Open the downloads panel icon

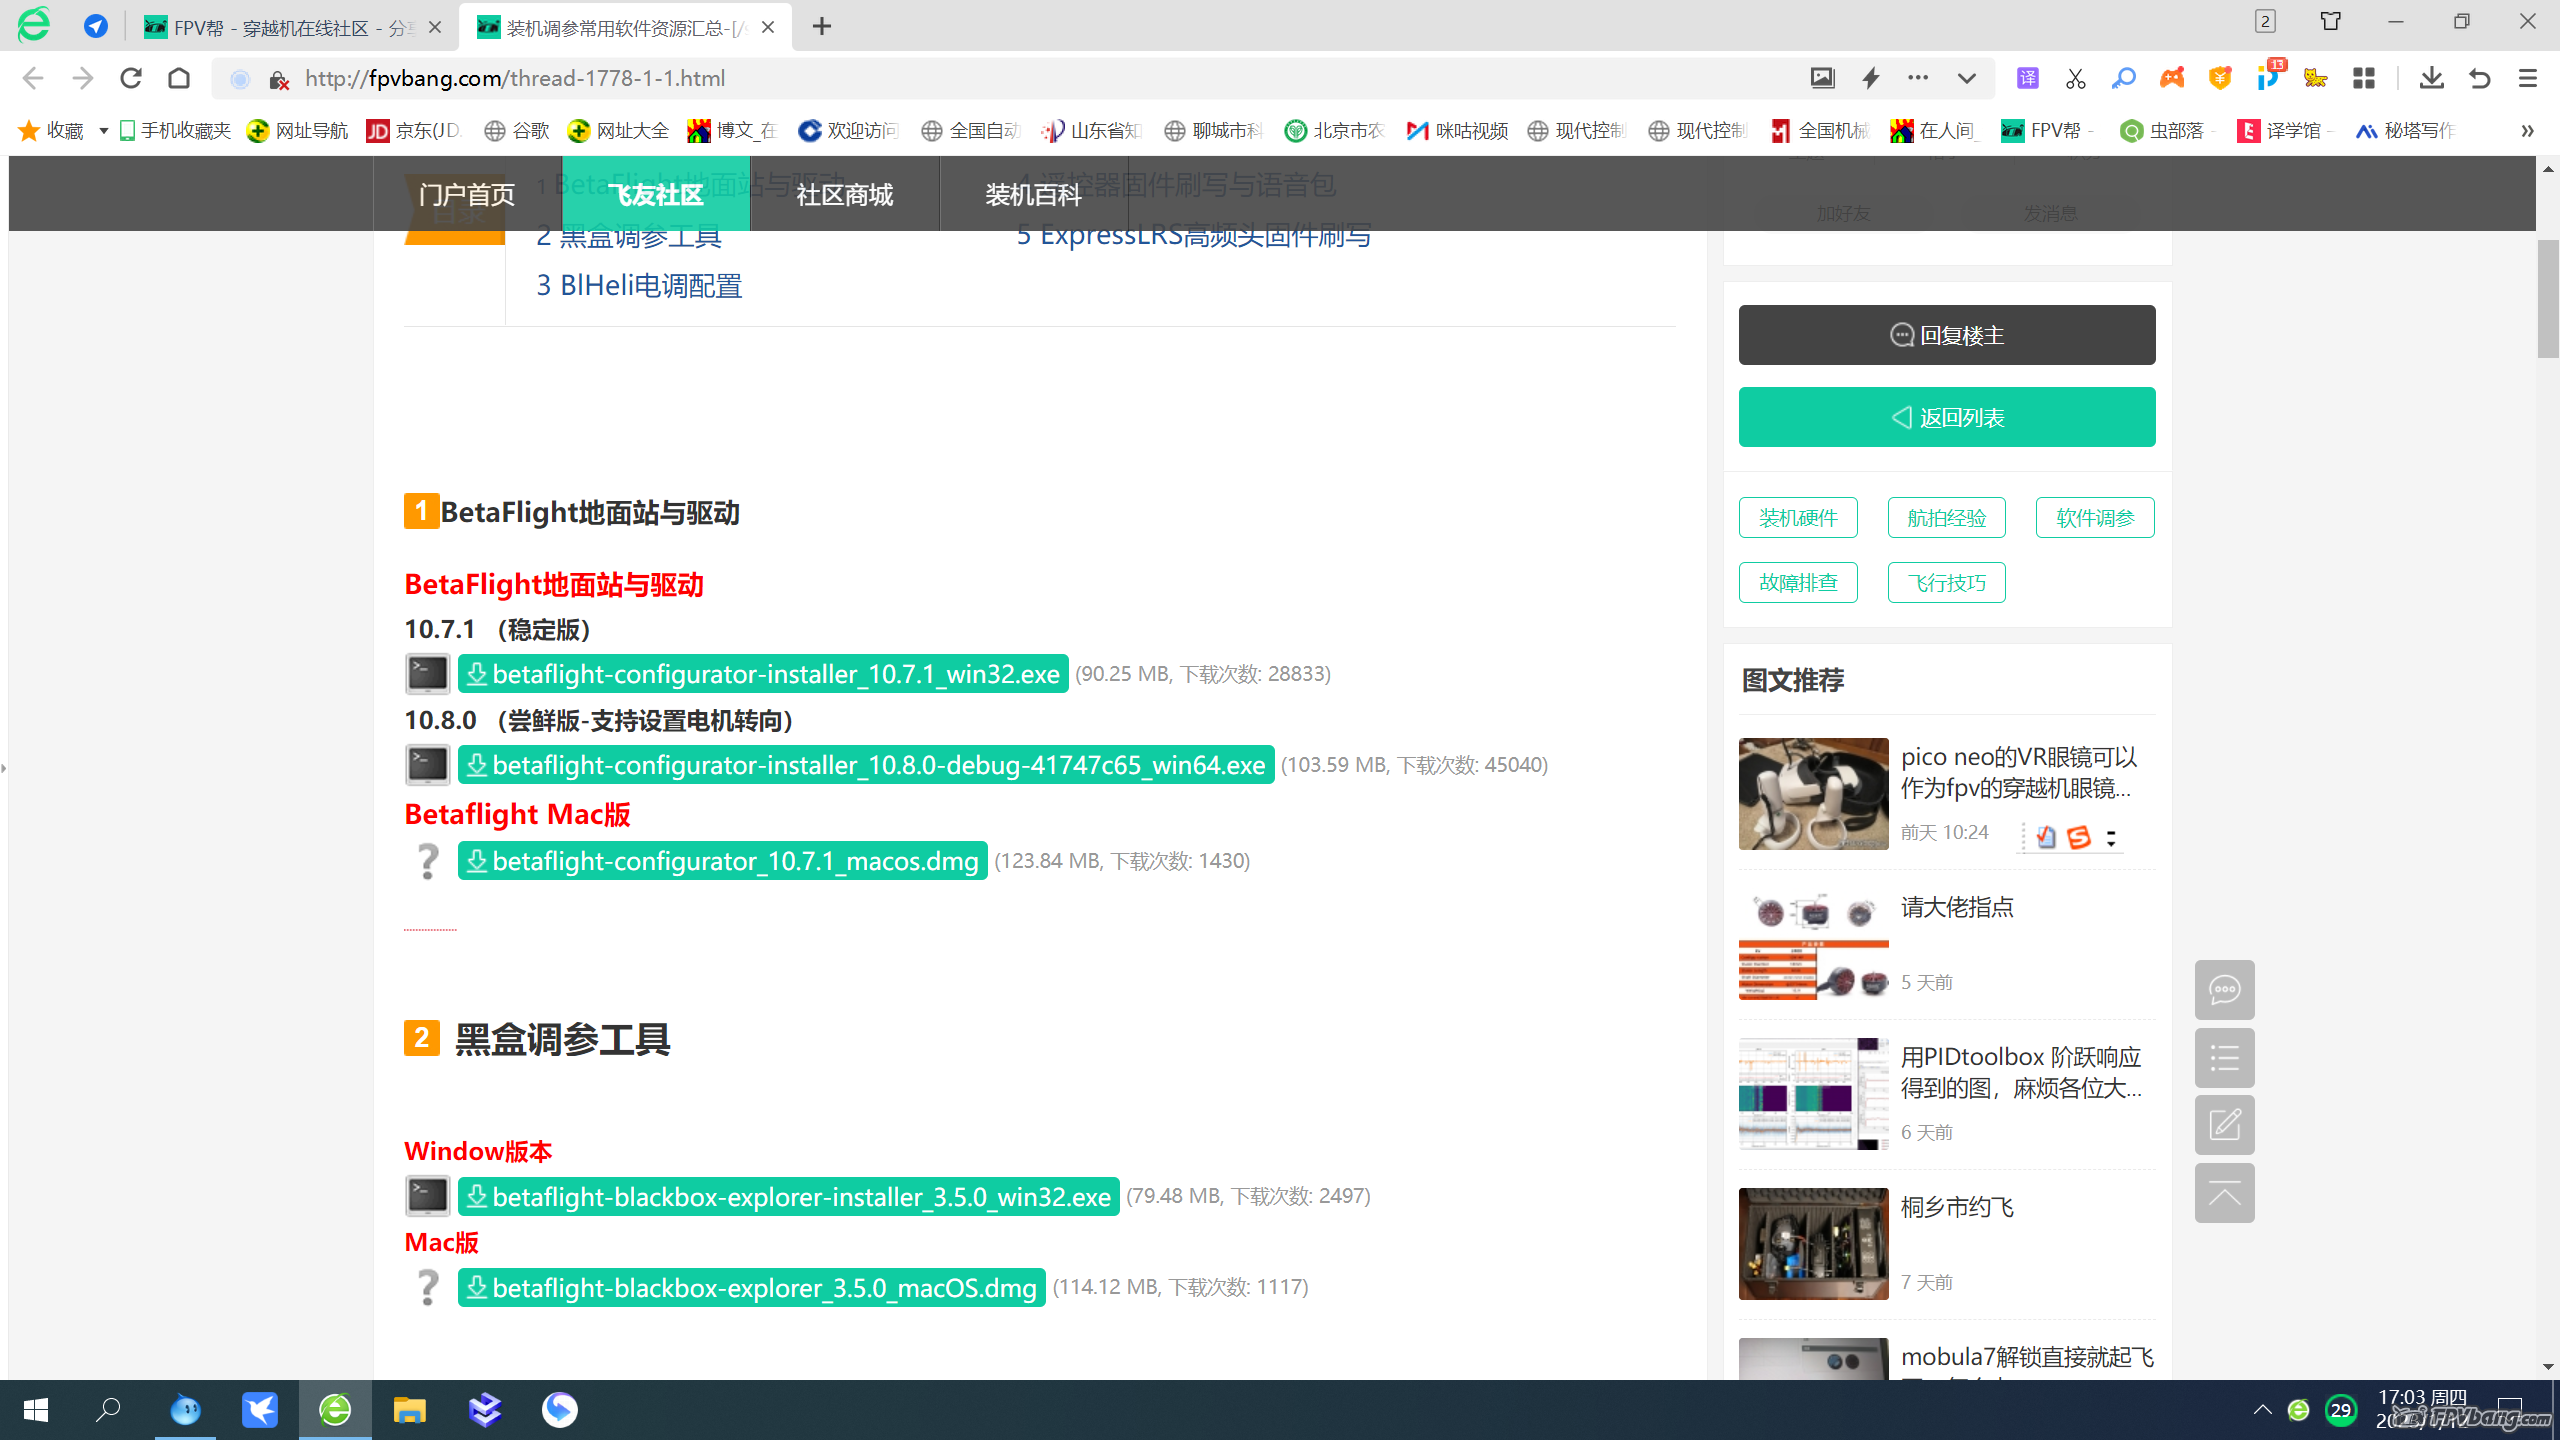pos(2432,78)
